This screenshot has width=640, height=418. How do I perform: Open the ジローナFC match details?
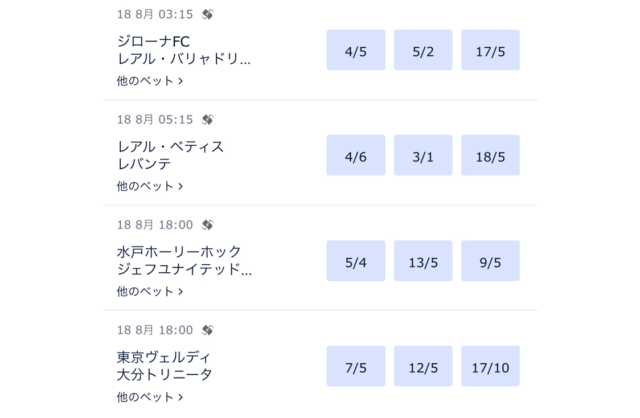click(153, 41)
